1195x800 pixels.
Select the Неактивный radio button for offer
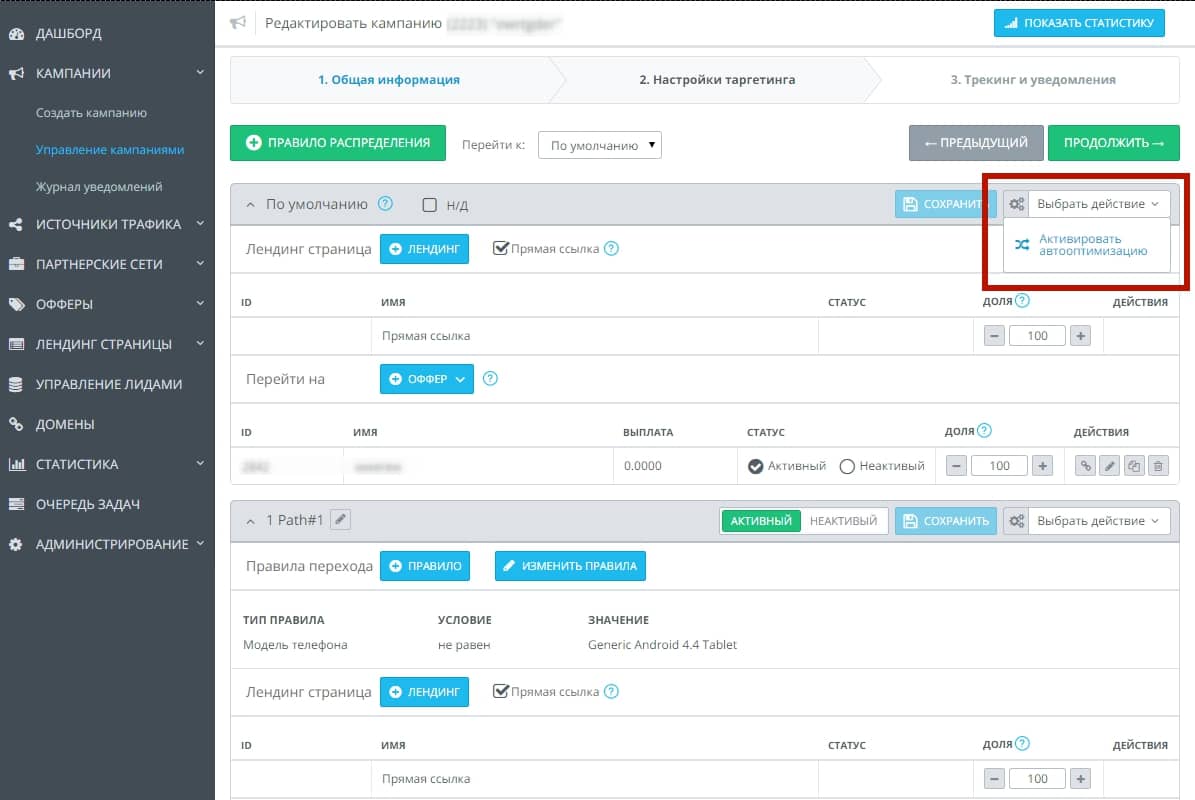847,466
